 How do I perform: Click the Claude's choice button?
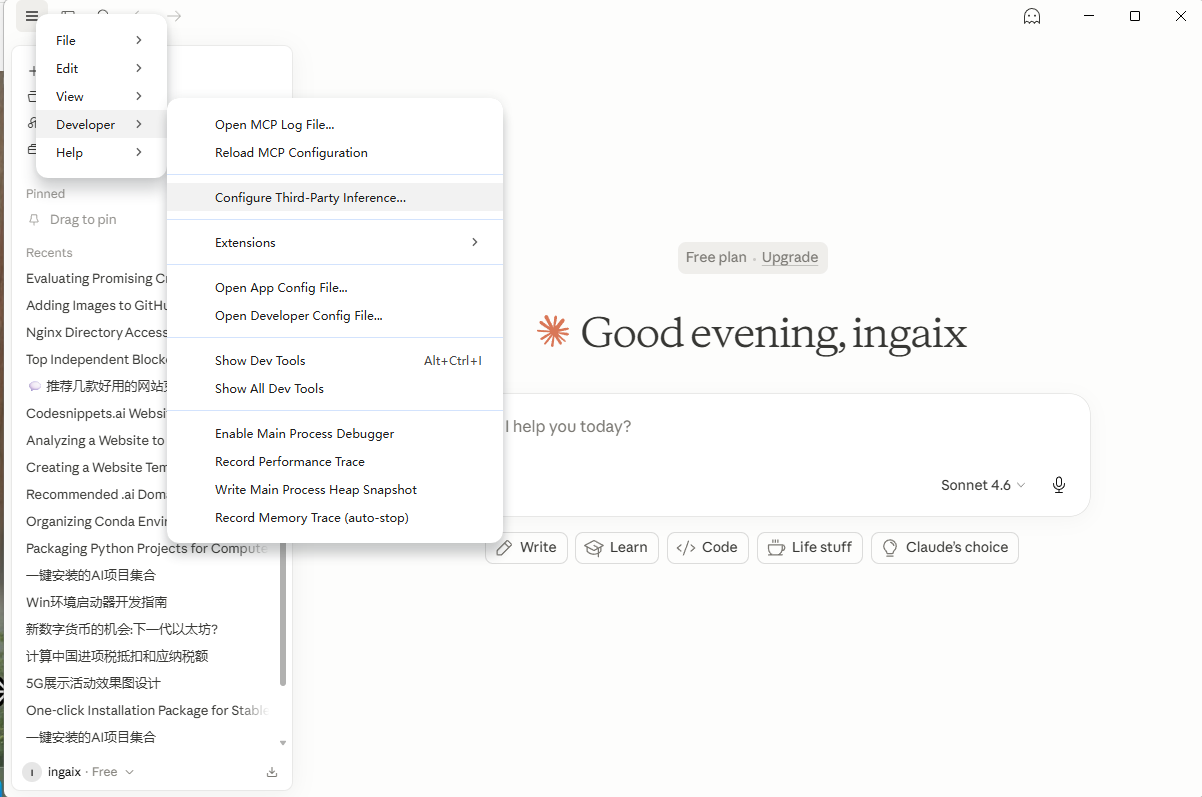tap(945, 547)
